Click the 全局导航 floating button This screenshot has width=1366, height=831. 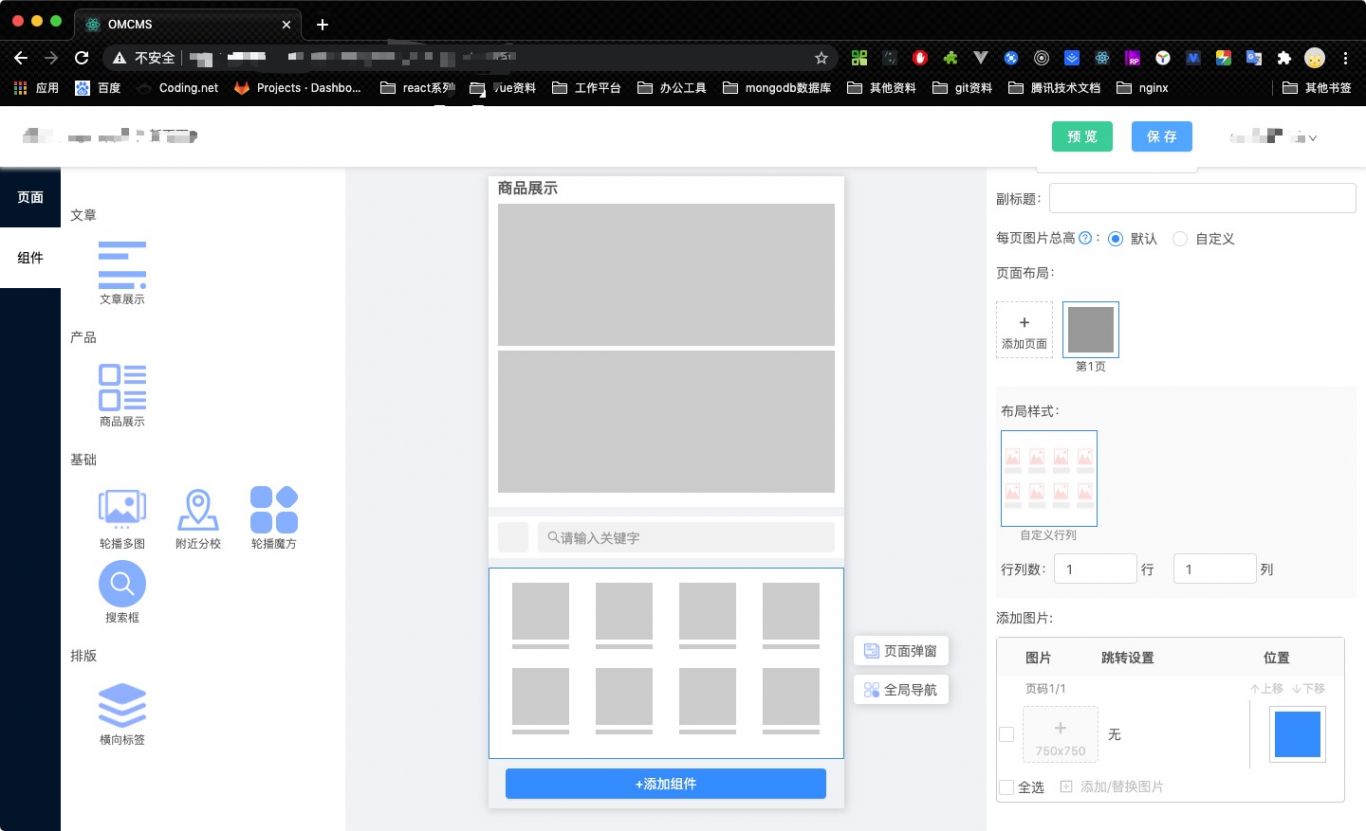pos(900,690)
